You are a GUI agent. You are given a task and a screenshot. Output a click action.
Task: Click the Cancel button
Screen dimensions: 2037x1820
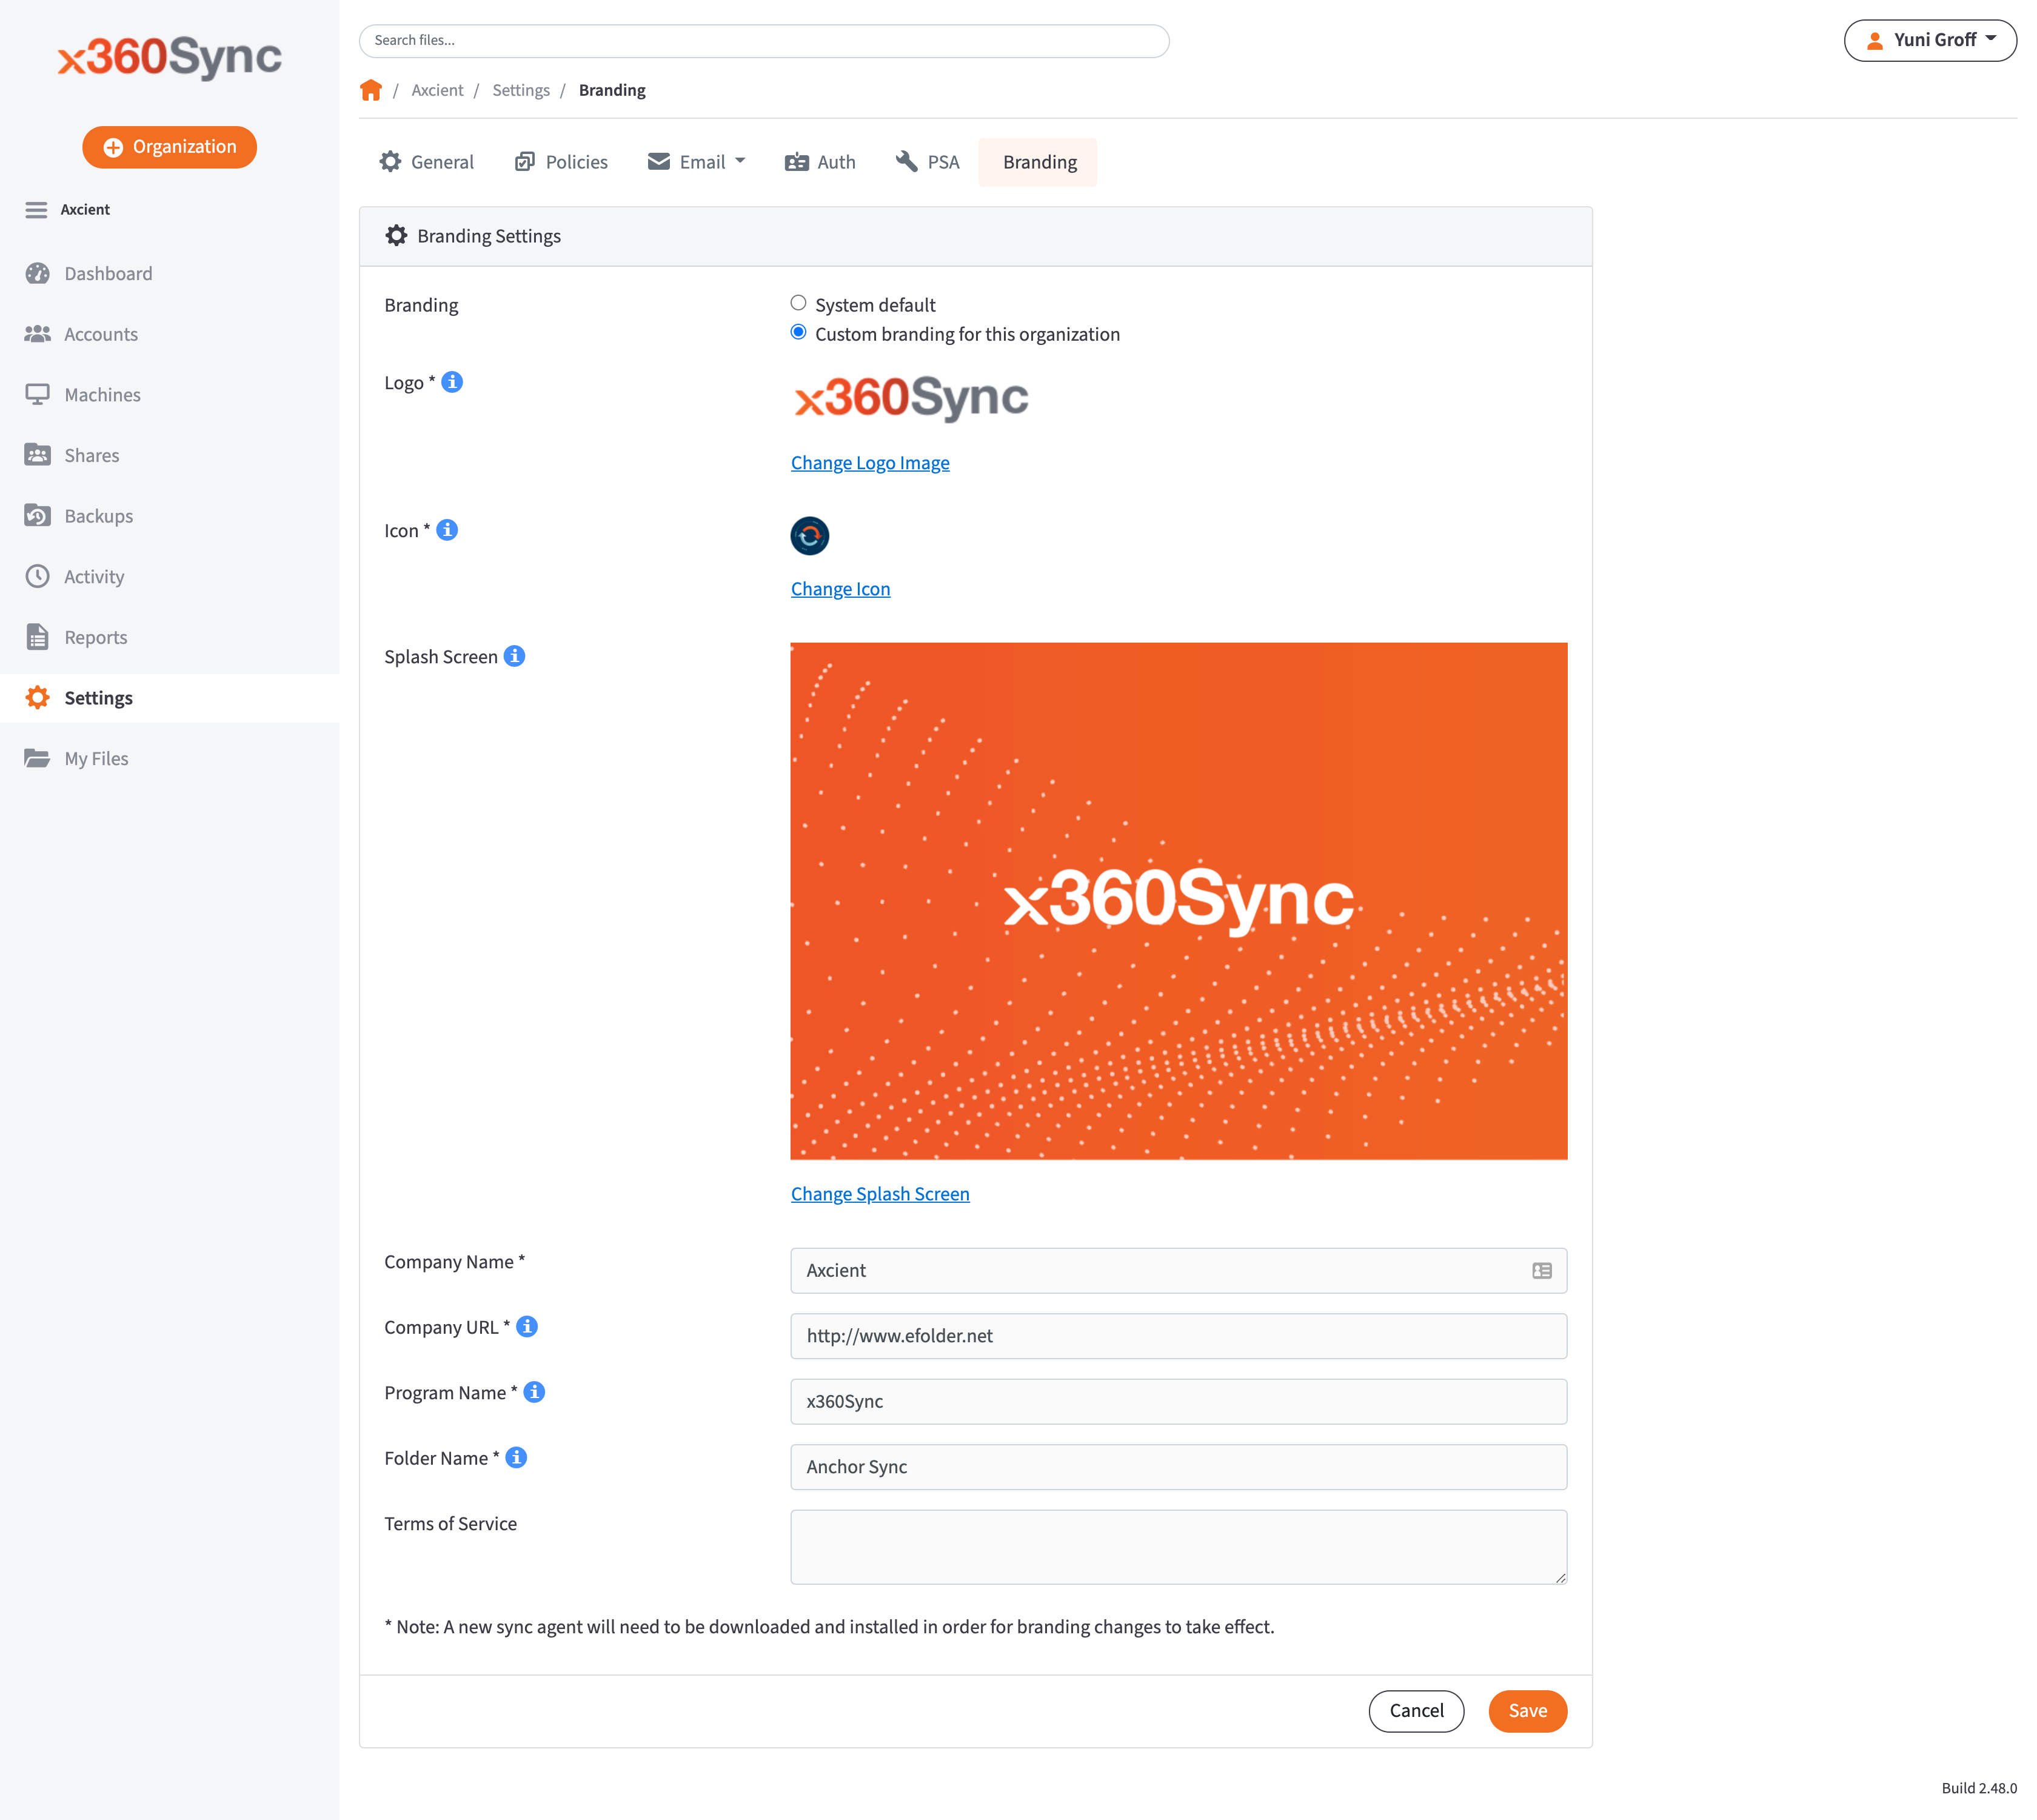click(x=1415, y=1711)
